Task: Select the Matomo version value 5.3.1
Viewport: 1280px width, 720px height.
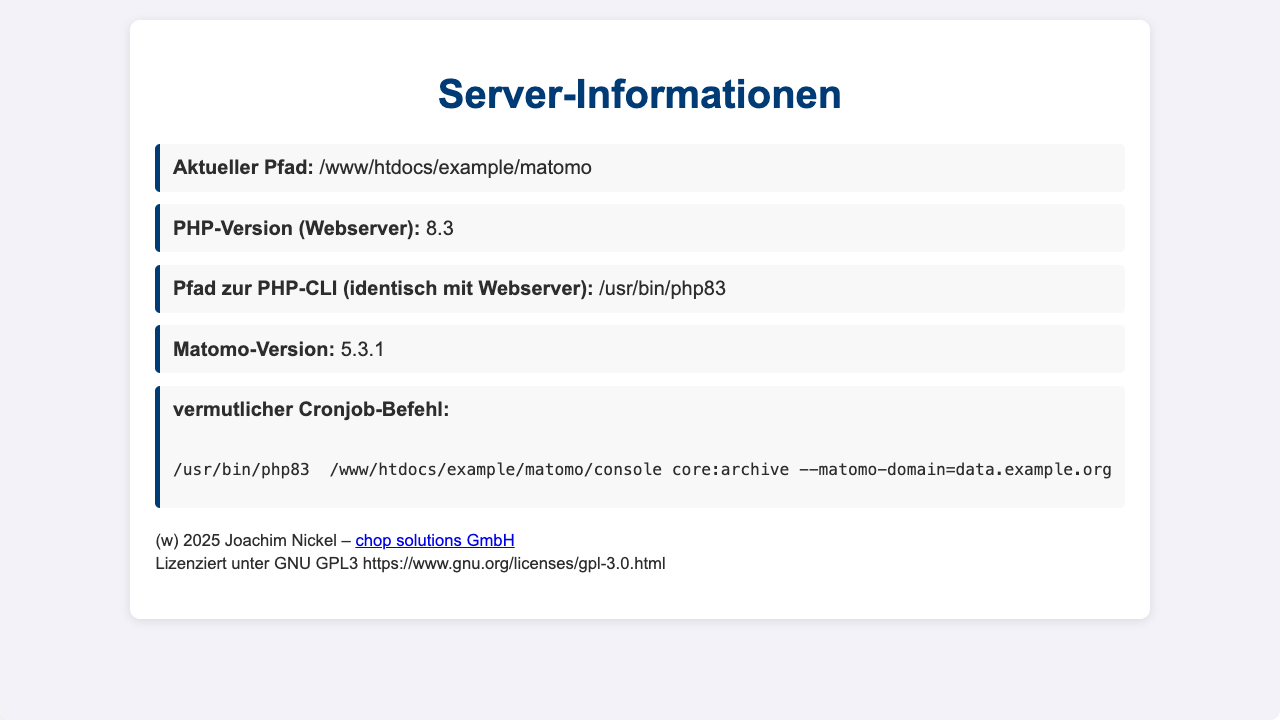Action: (363, 349)
